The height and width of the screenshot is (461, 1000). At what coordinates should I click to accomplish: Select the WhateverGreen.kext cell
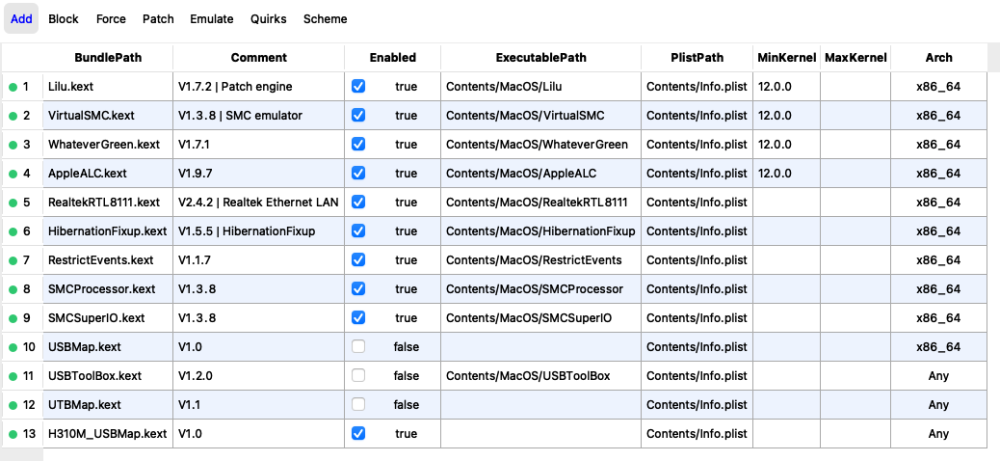pyautogui.click(x=108, y=144)
